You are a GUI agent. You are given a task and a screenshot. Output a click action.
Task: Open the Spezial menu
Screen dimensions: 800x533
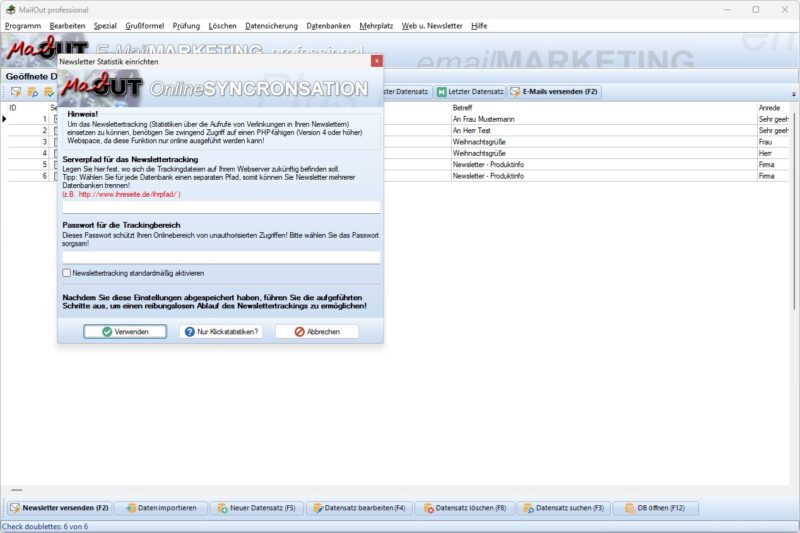(105, 26)
